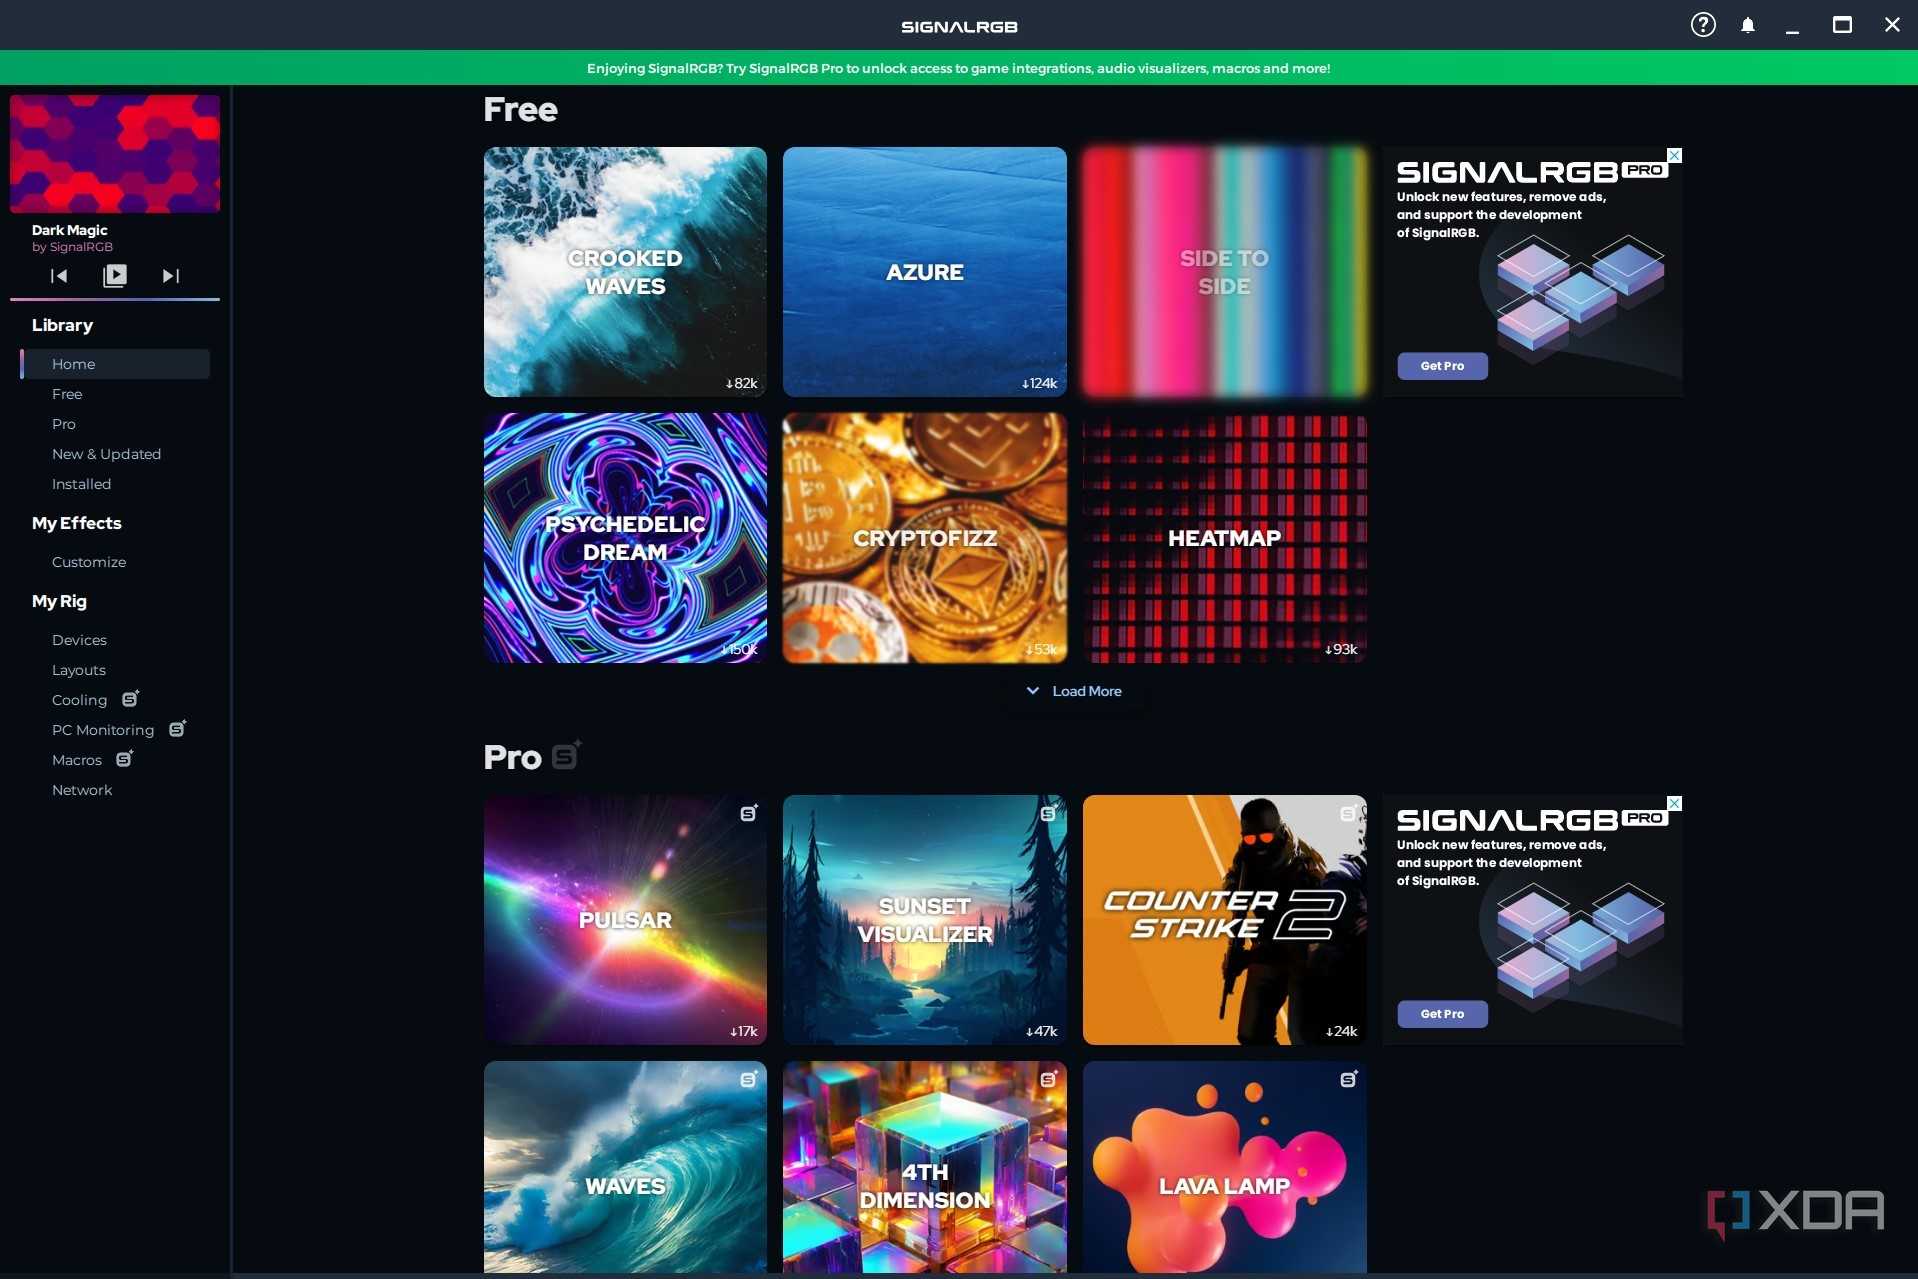The width and height of the screenshot is (1918, 1279).
Task: Expand more free effects with Load More
Action: [x=1074, y=691]
